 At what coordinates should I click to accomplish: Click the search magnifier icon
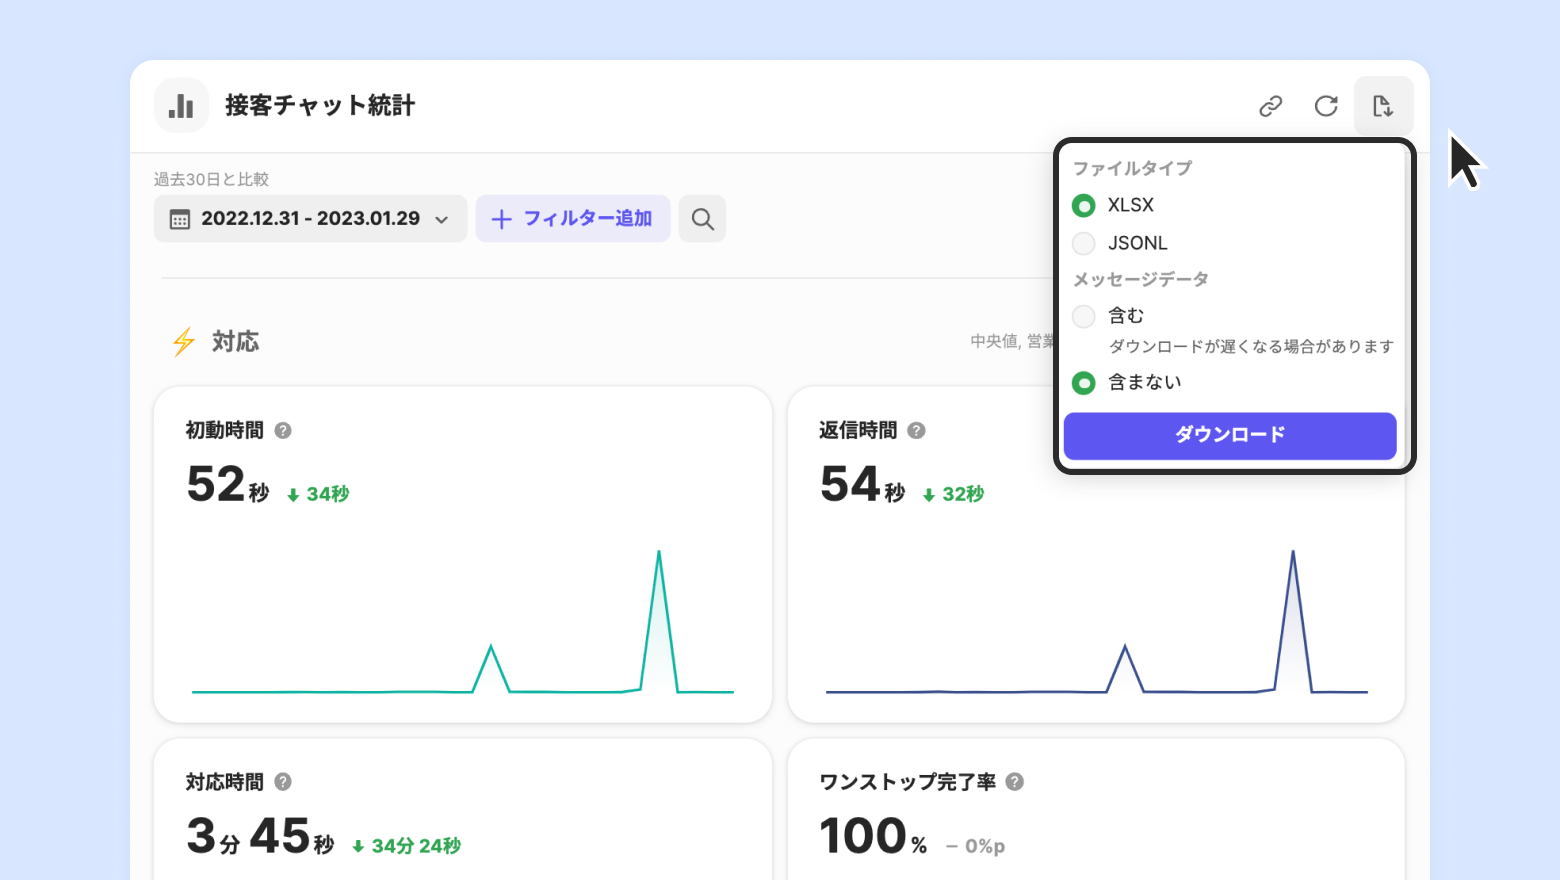point(702,219)
